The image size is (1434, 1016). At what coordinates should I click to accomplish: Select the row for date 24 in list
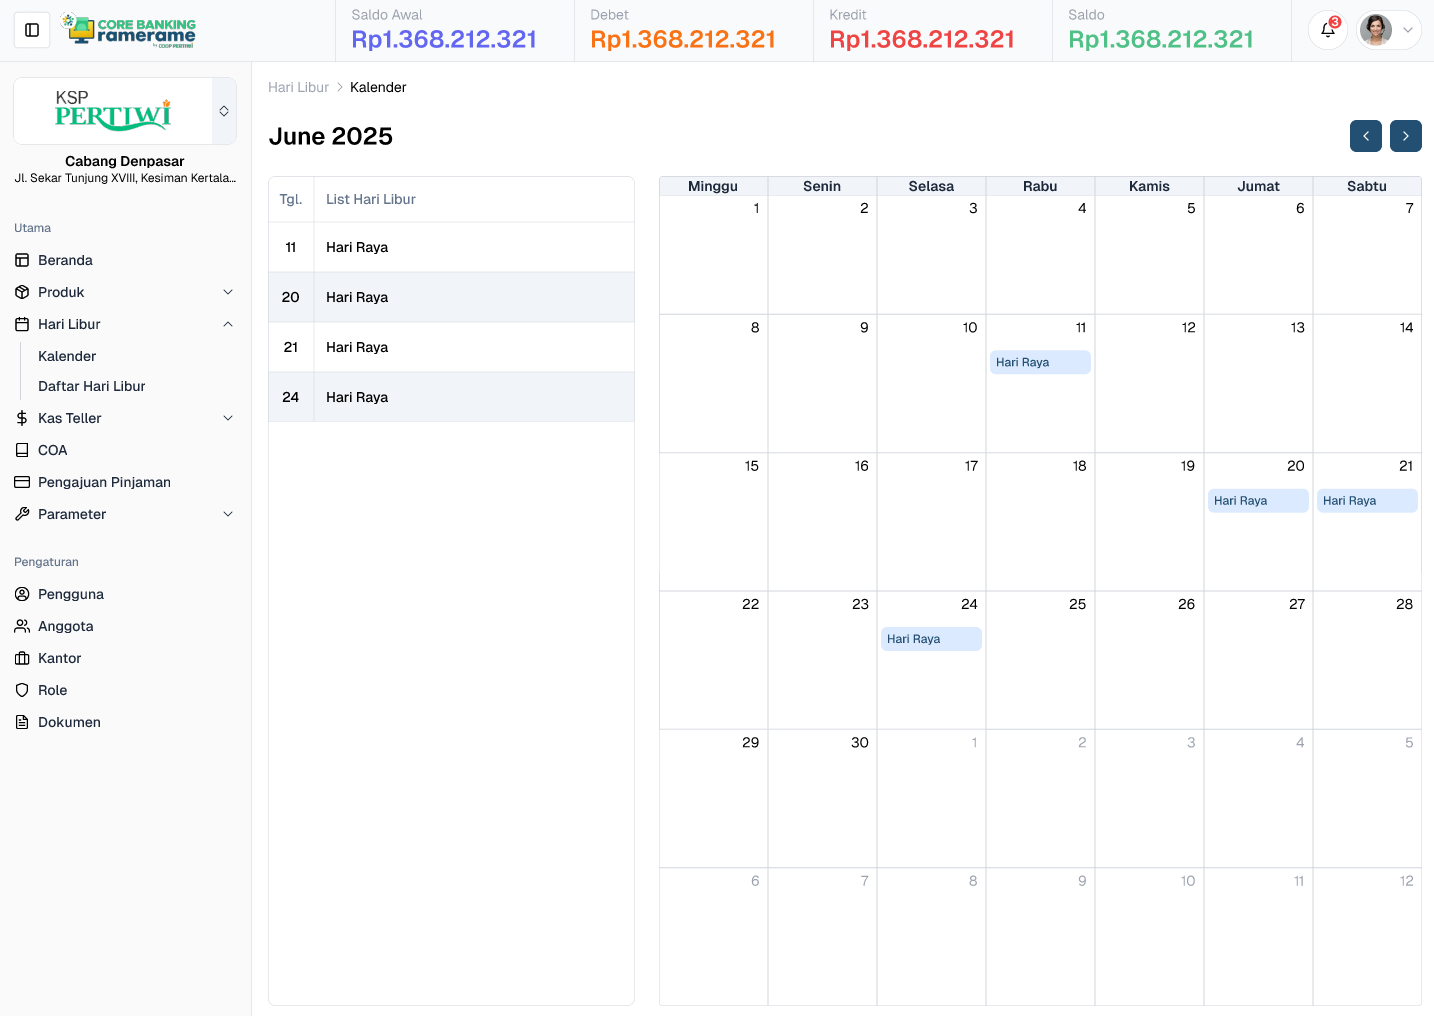click(451, 397)
